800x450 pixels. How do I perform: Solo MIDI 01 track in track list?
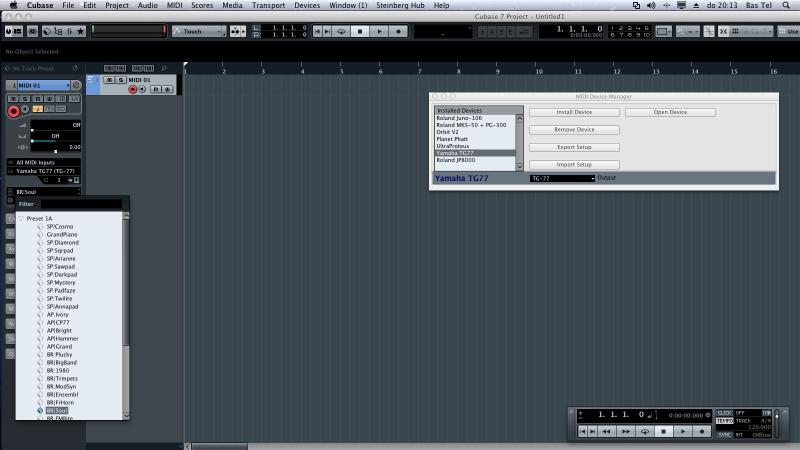pyautogui.click(x=120, y=80)
